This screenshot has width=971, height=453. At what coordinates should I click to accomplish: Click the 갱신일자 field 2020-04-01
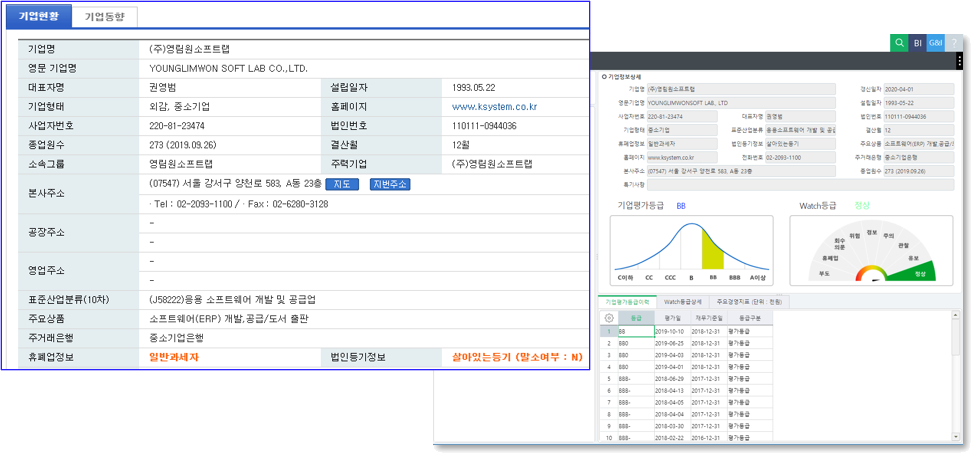[x=919, y=88]
